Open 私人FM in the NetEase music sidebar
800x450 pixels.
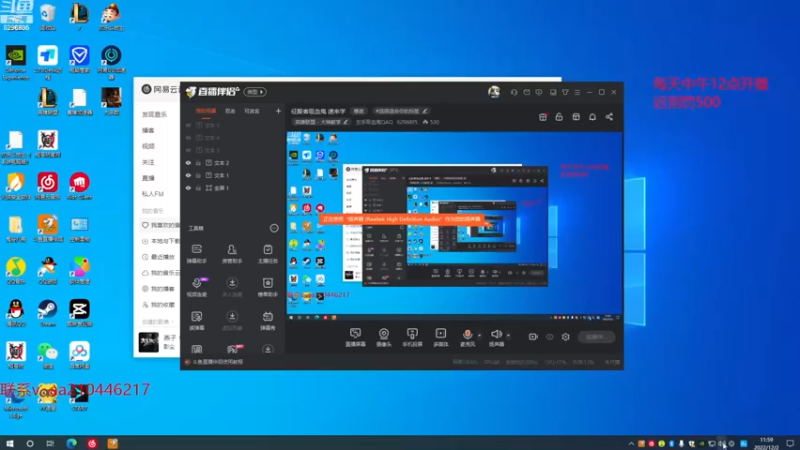tap(152, 194)
